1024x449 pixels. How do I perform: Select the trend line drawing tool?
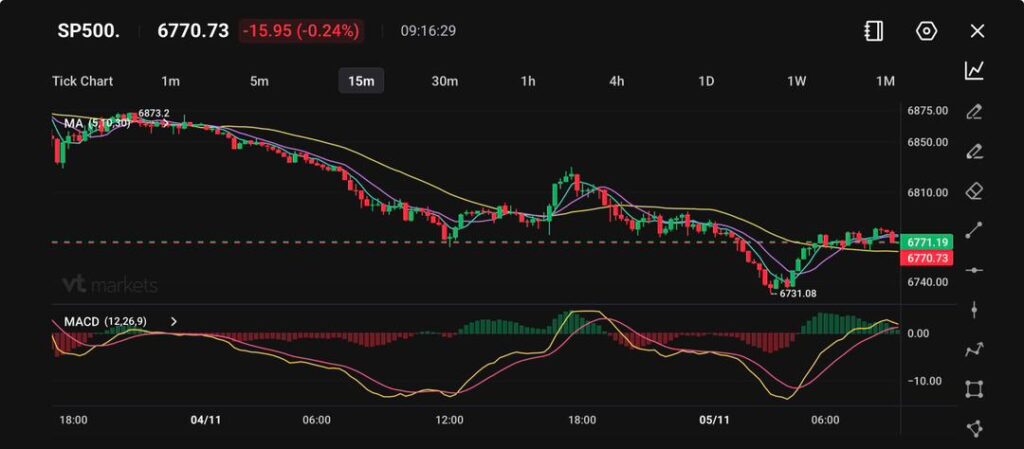[973, 230]
